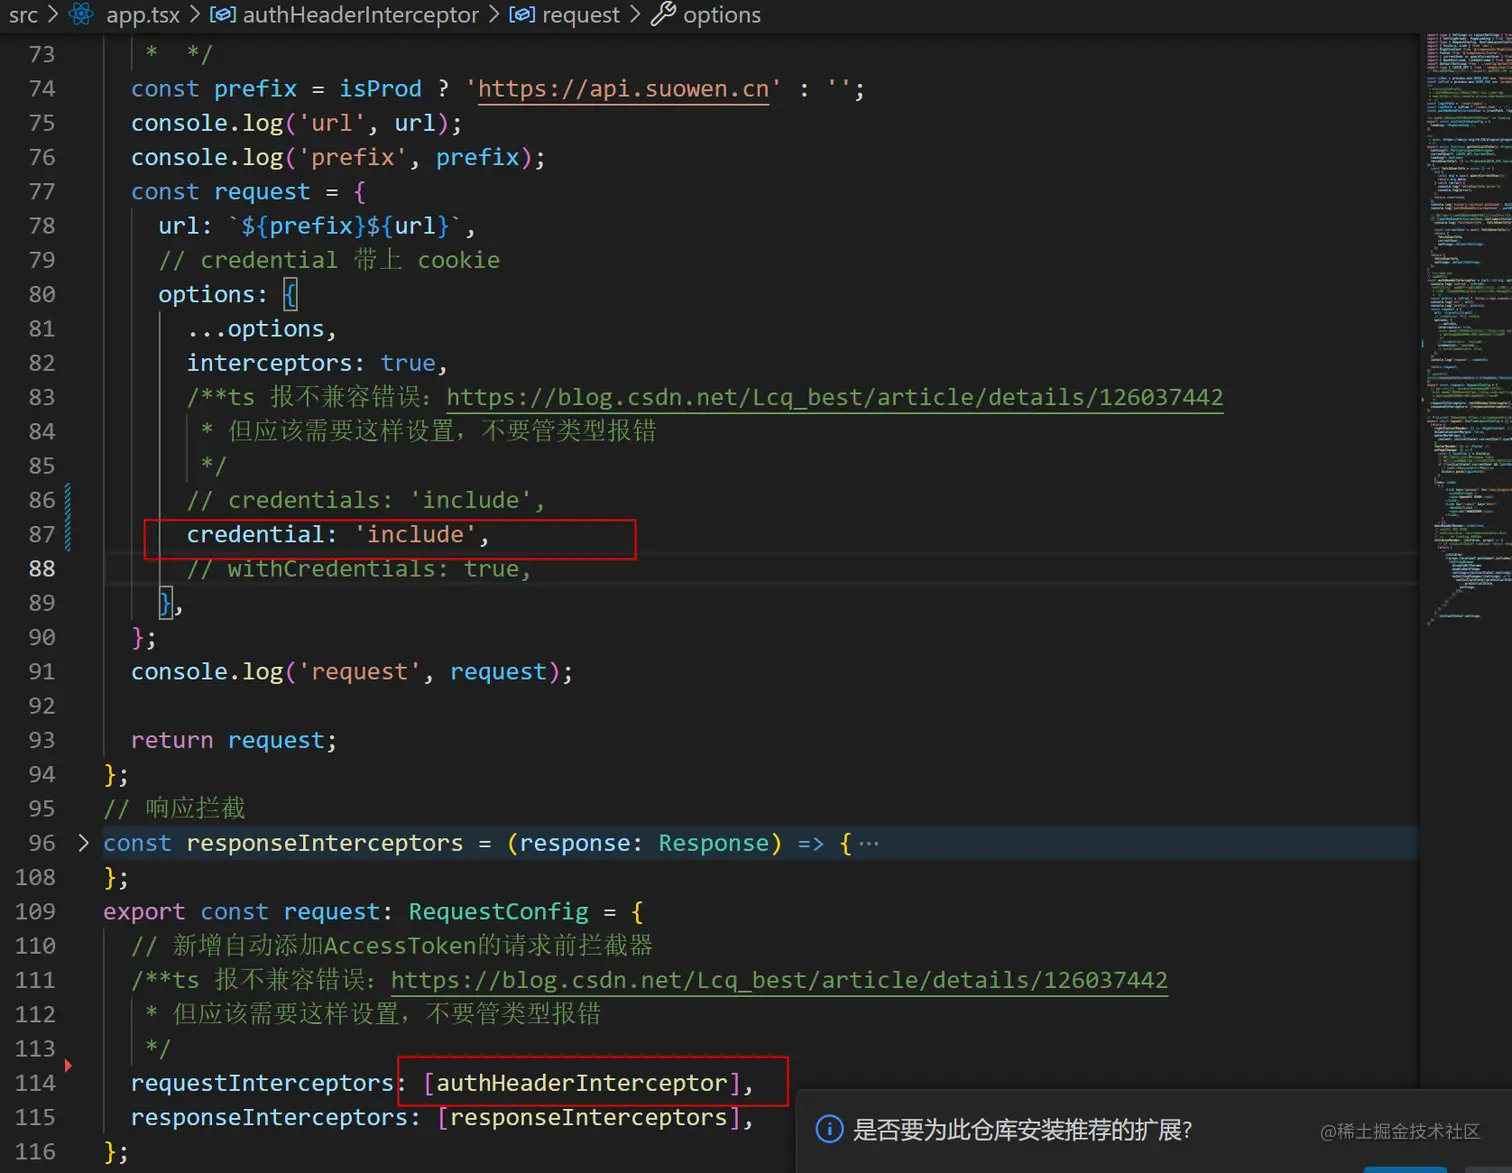
Task: Expand the folded responseInterceptors function at line 96
Action: click(x=83, y=843)
